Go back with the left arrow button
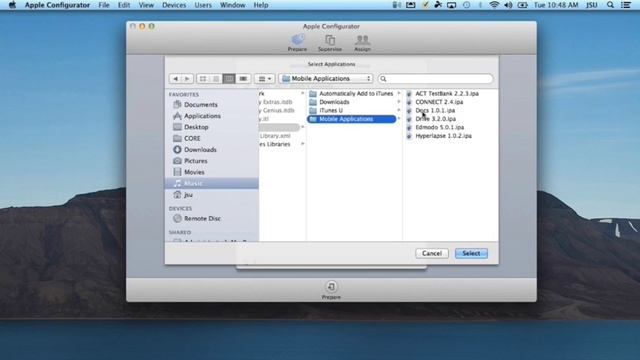 click(x=176, y=78)
